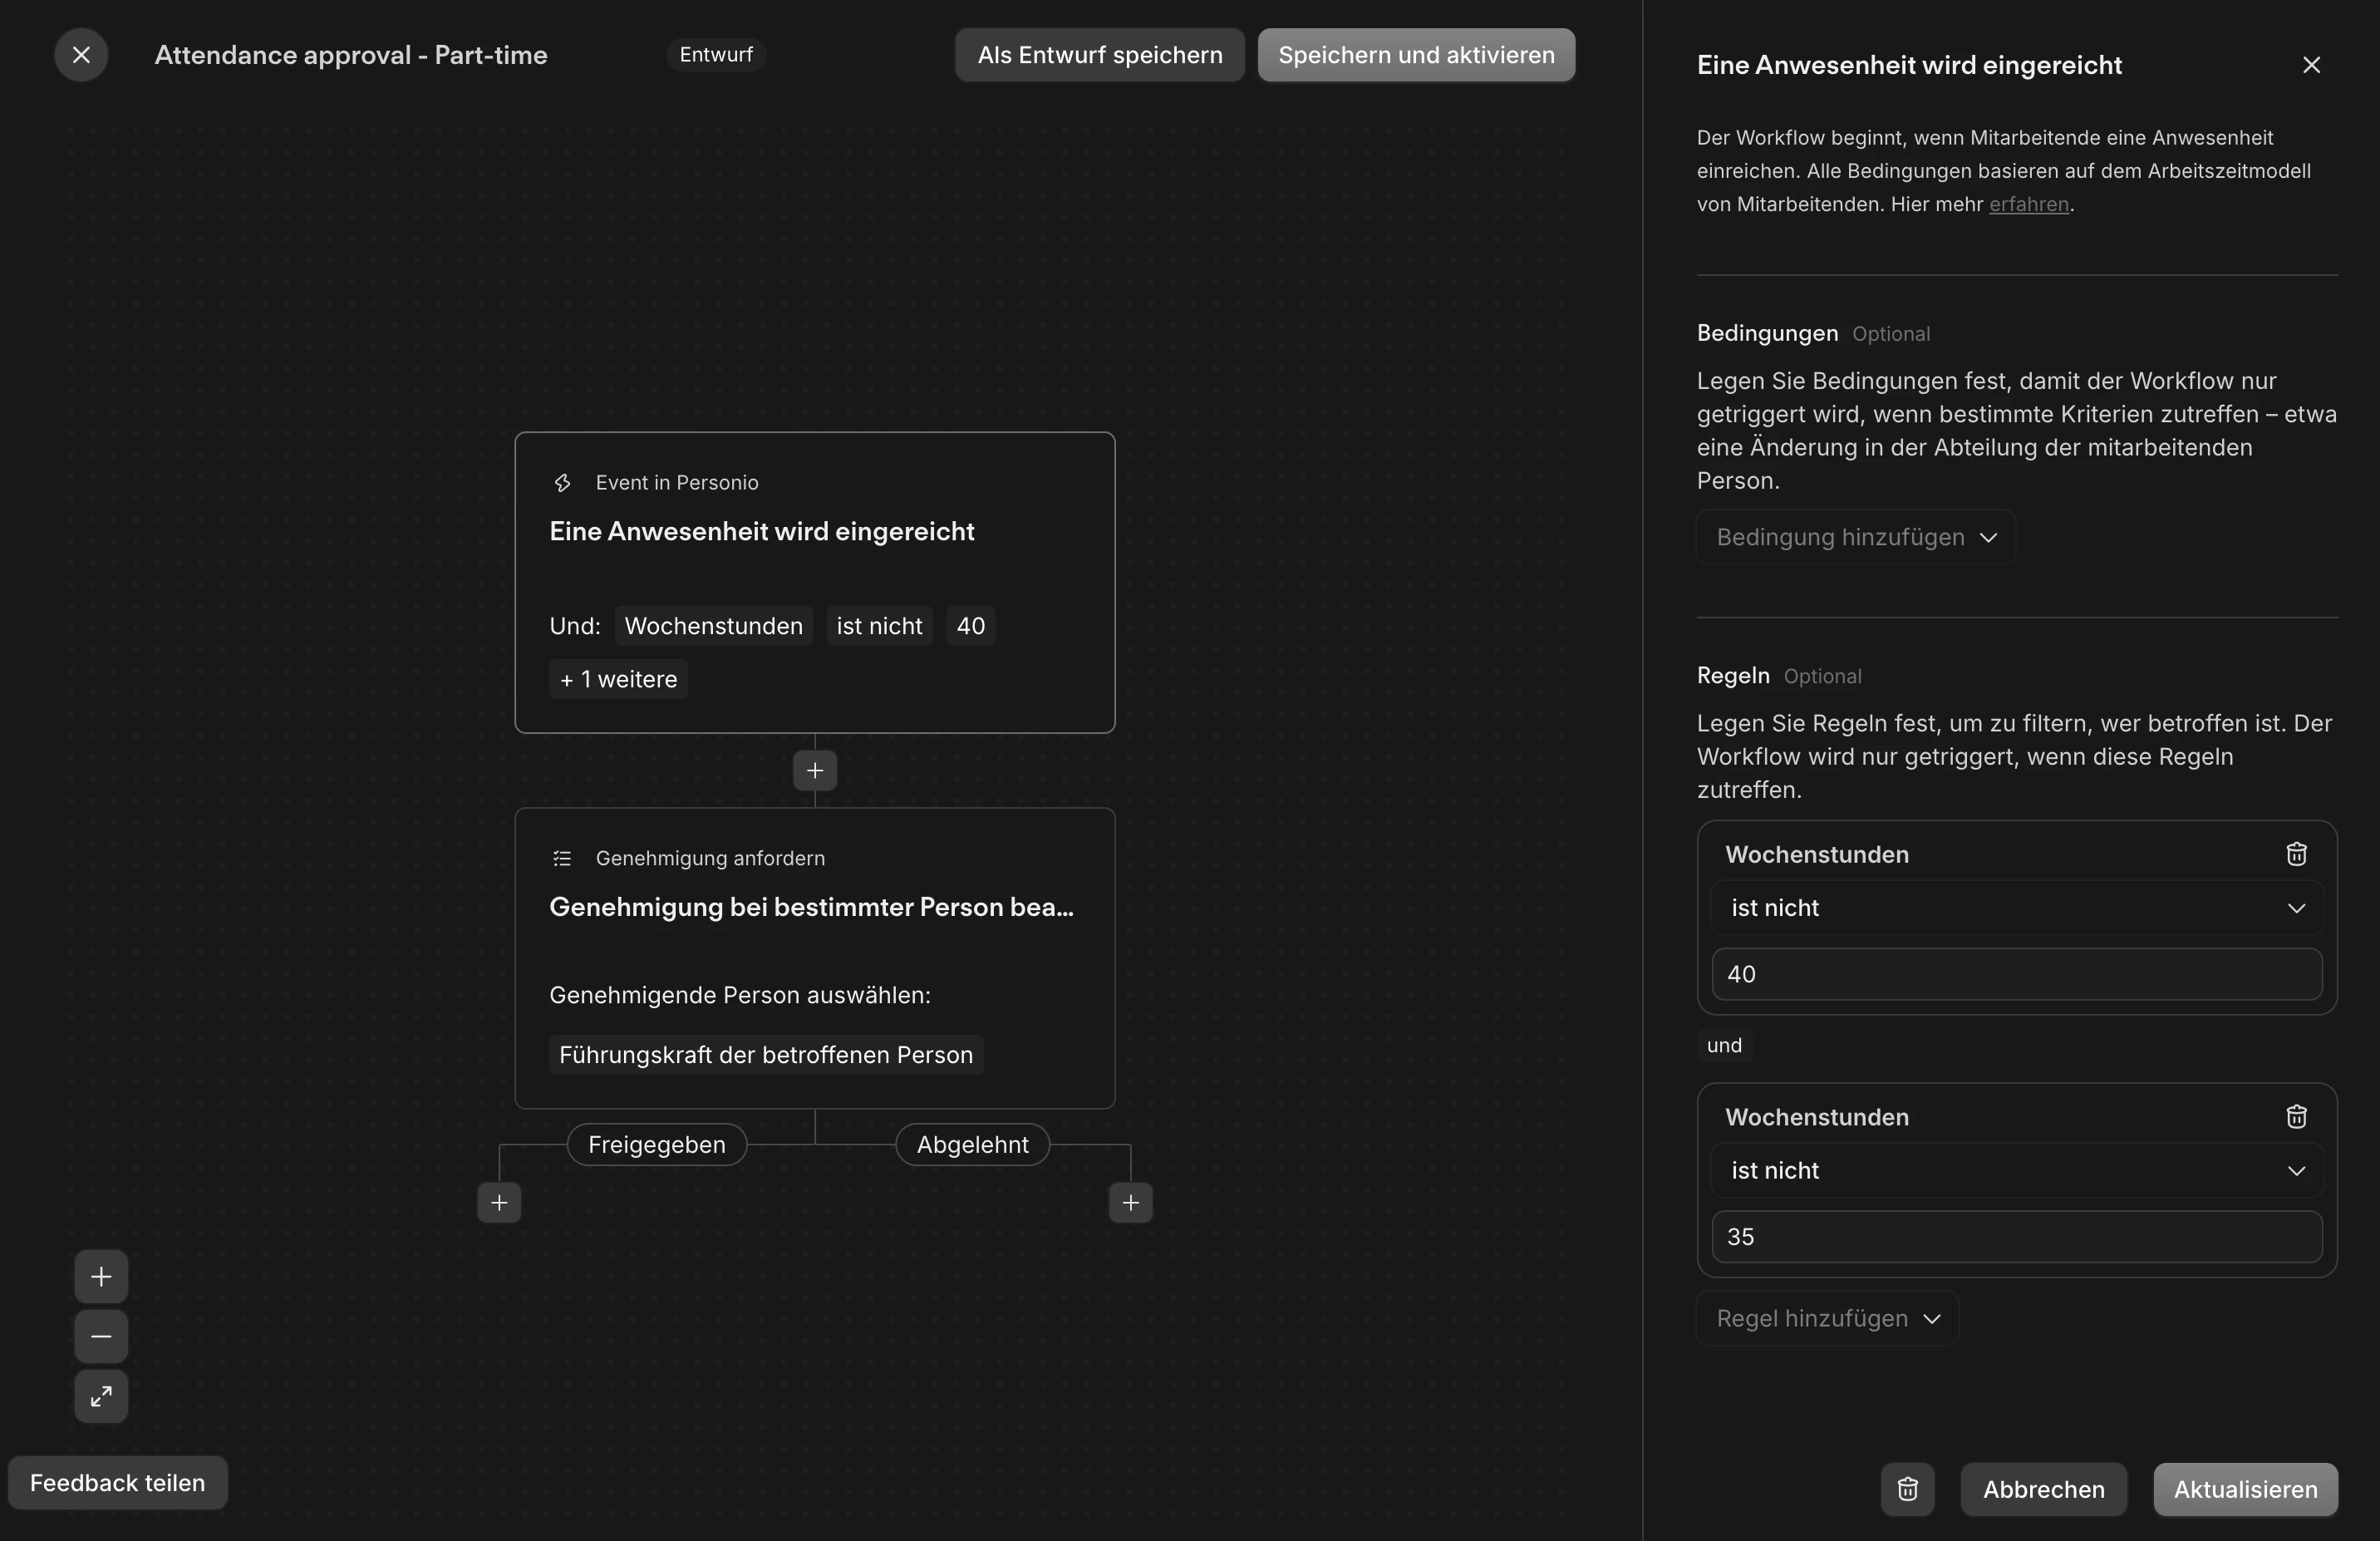This screenshot has height=1541, width=2380.
Task: Close the workflow editor with X
Action: 81,55
